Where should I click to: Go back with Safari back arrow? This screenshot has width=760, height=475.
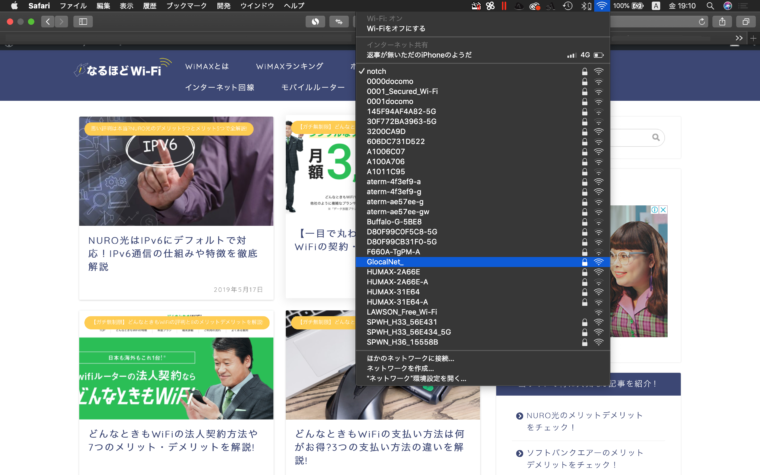click(48, 21)
